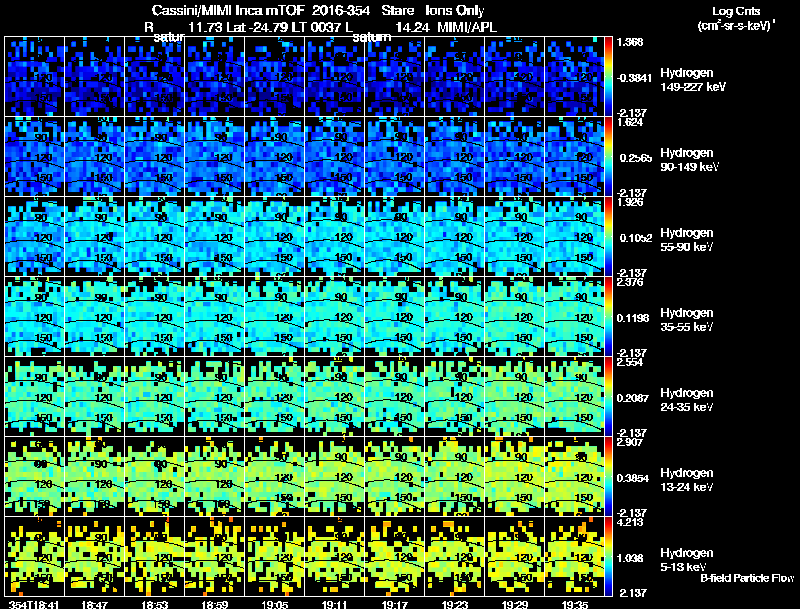The width and height of the screenshot is (800, 609).
Task: Click the '2.376' colorbar maximum value
Action: click(630, 283)
